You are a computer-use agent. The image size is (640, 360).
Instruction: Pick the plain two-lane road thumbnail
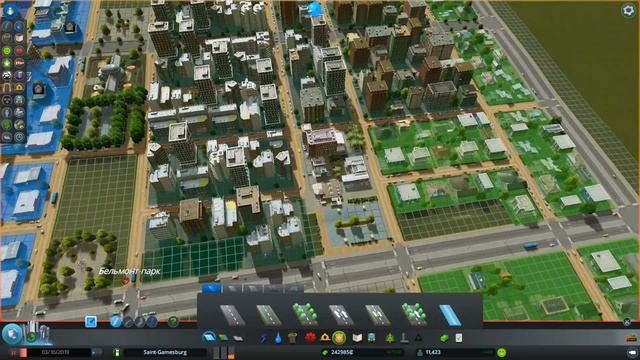coord(232,314)
